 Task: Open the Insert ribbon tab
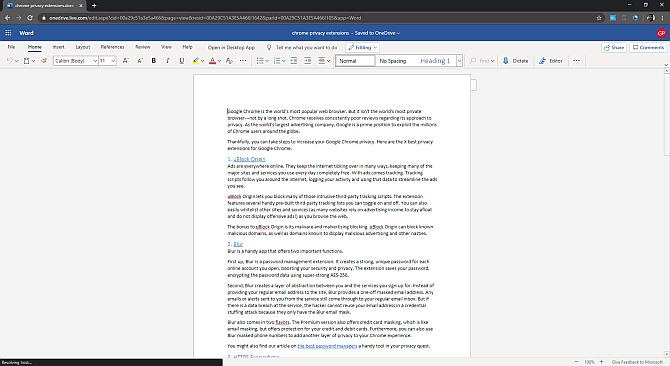click(x=59, y=47)
